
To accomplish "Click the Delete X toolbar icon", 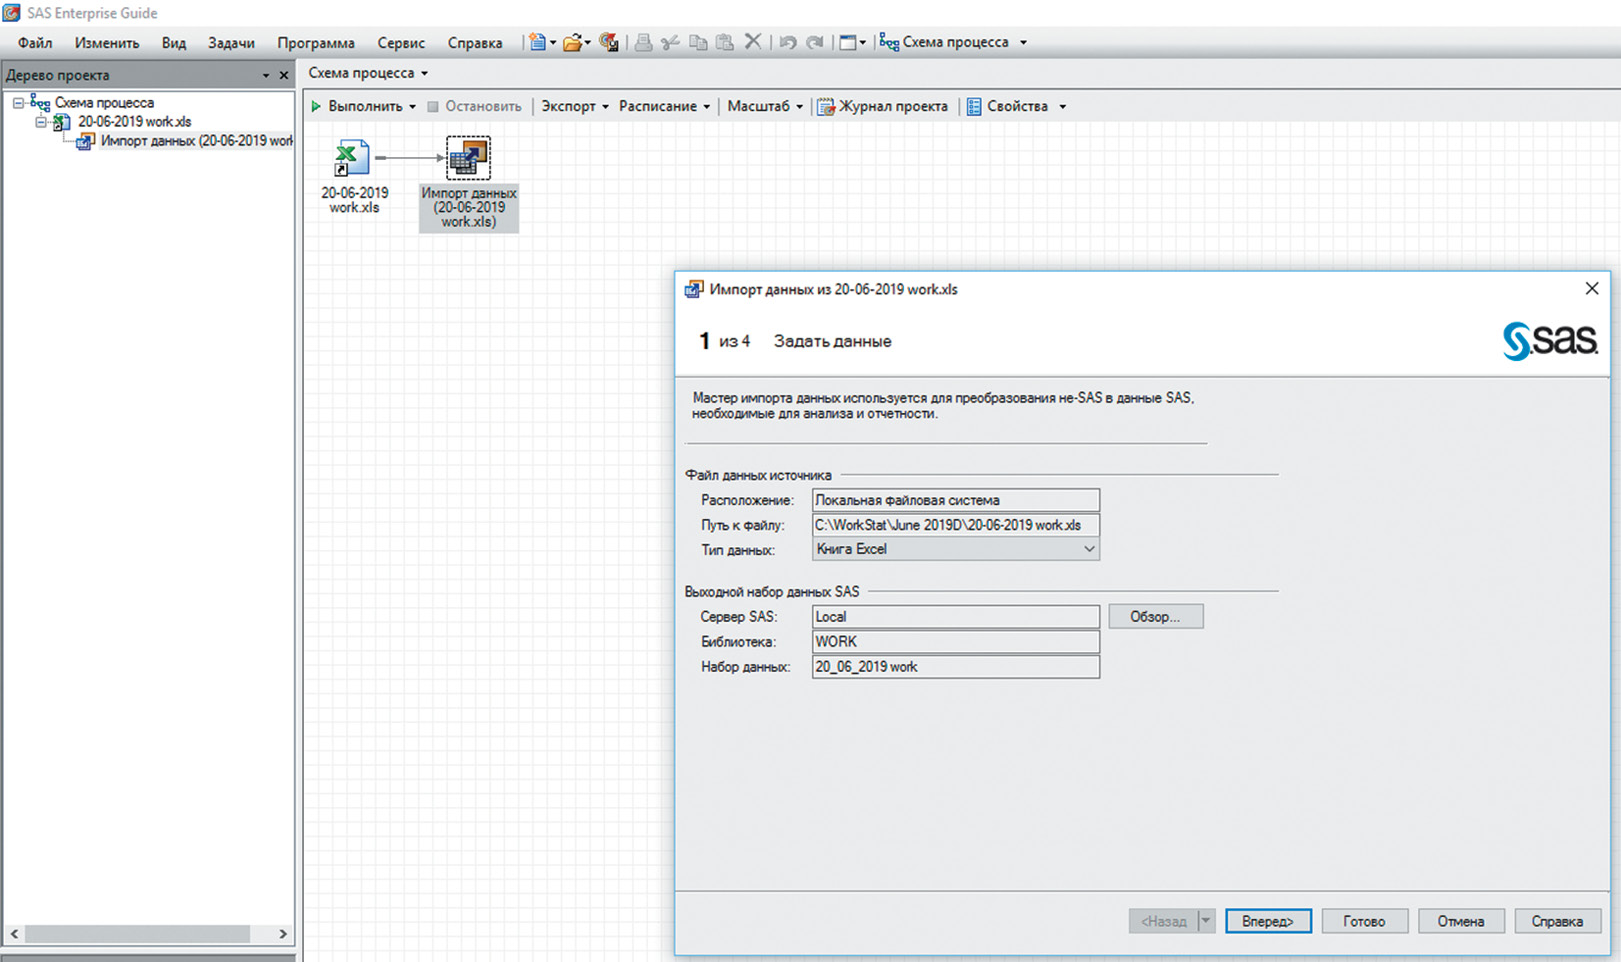I will 753,41.
